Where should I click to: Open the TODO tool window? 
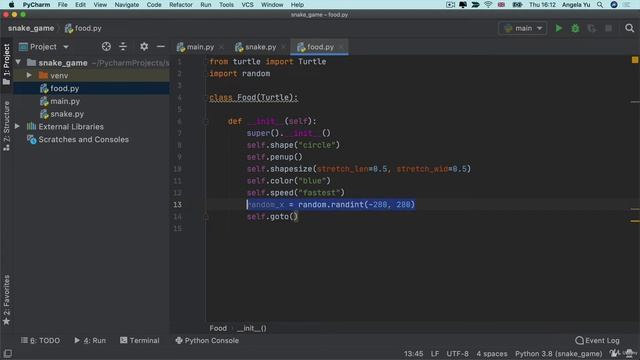[40, 340]
